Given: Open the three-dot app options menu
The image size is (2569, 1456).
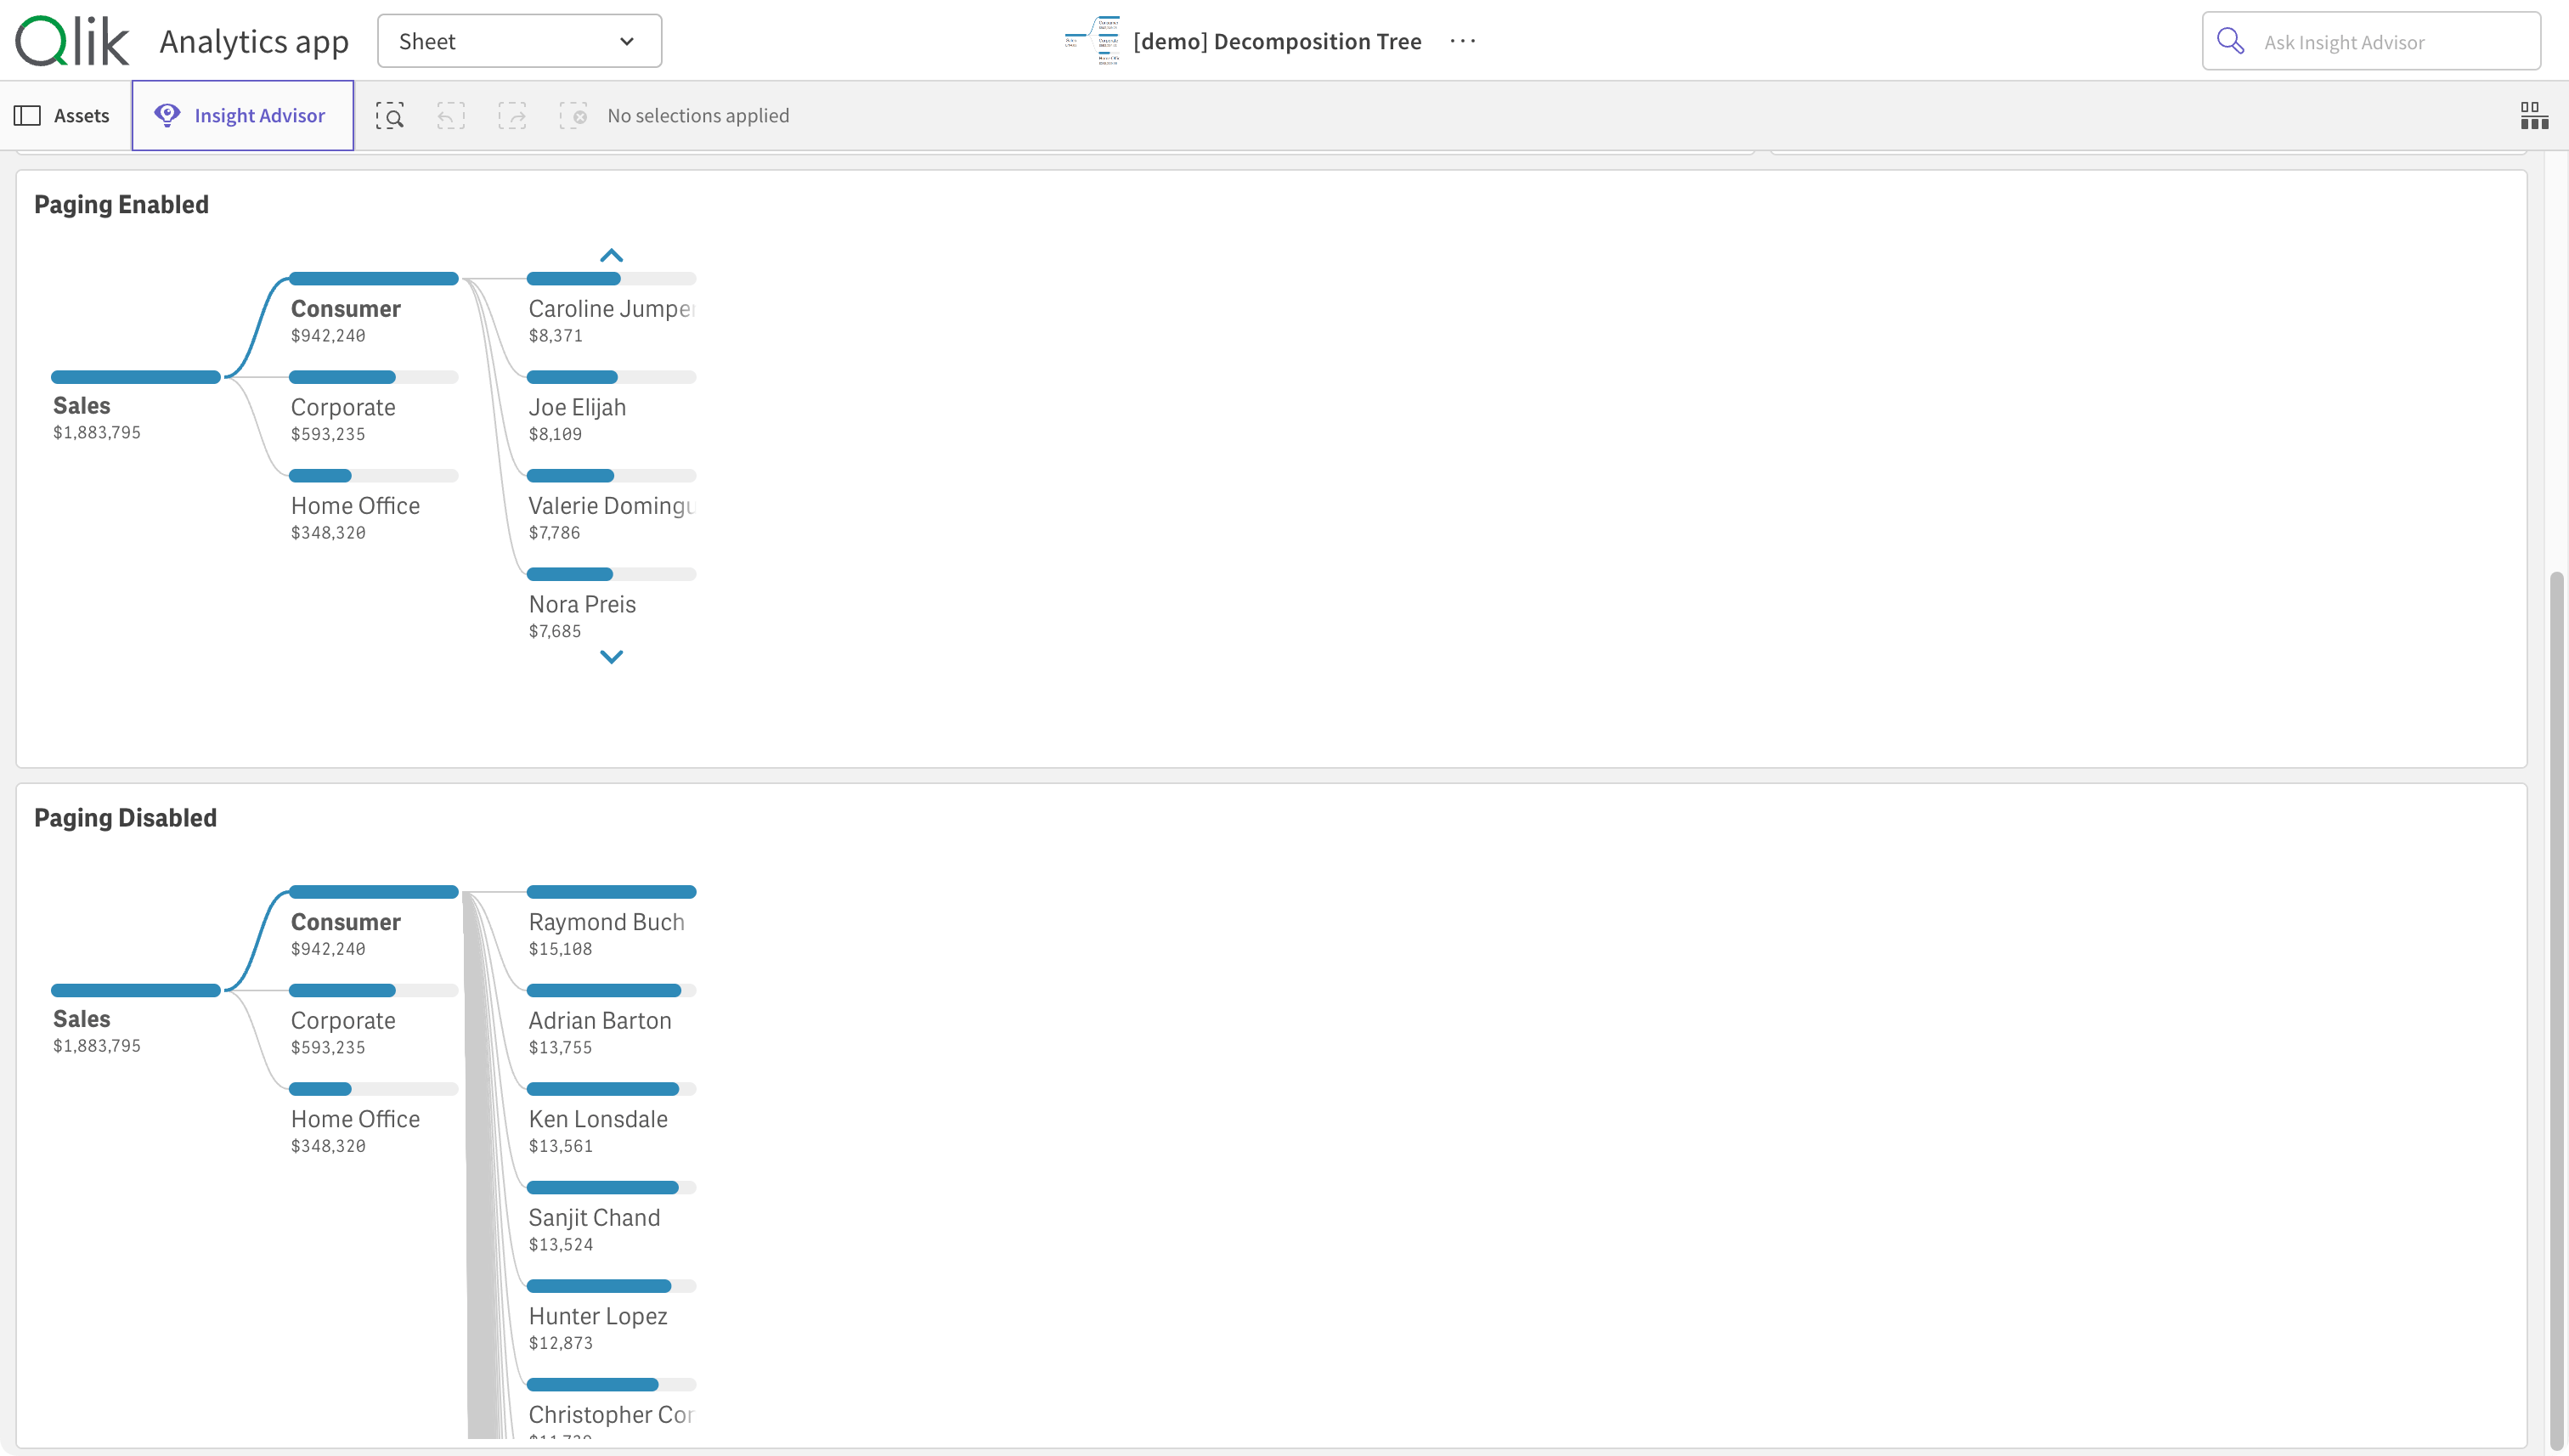Looking at the screenshot, I should (x=1462, y=41).
